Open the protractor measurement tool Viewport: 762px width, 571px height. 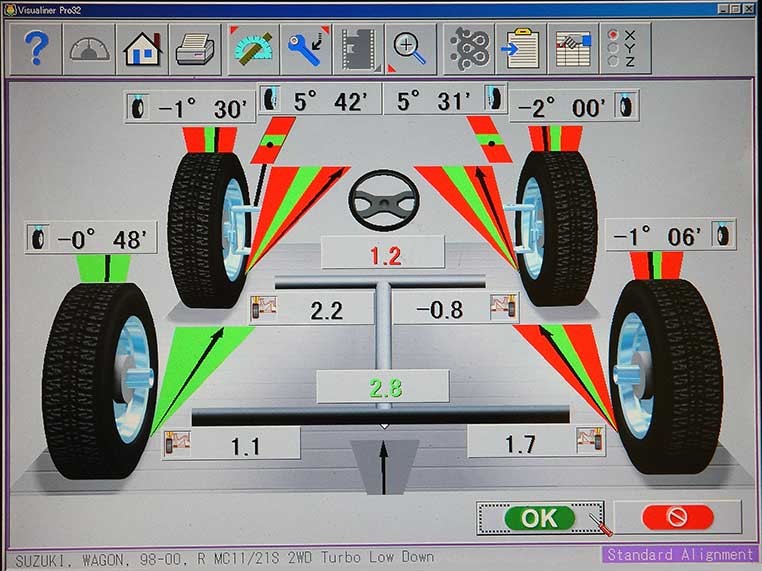[x=252, y=49]
